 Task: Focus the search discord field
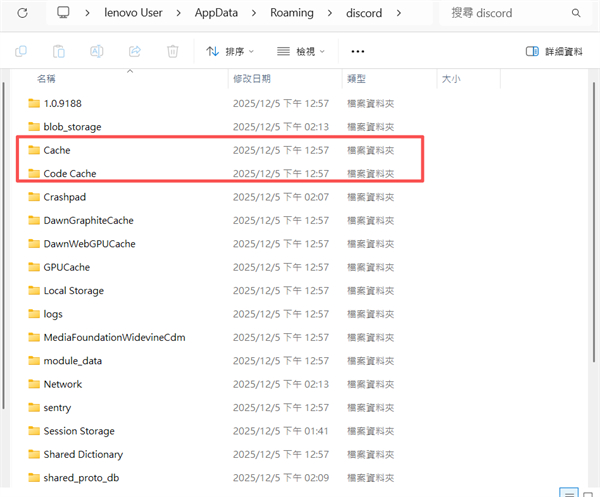pyautogui.click(x=515, y=13)
